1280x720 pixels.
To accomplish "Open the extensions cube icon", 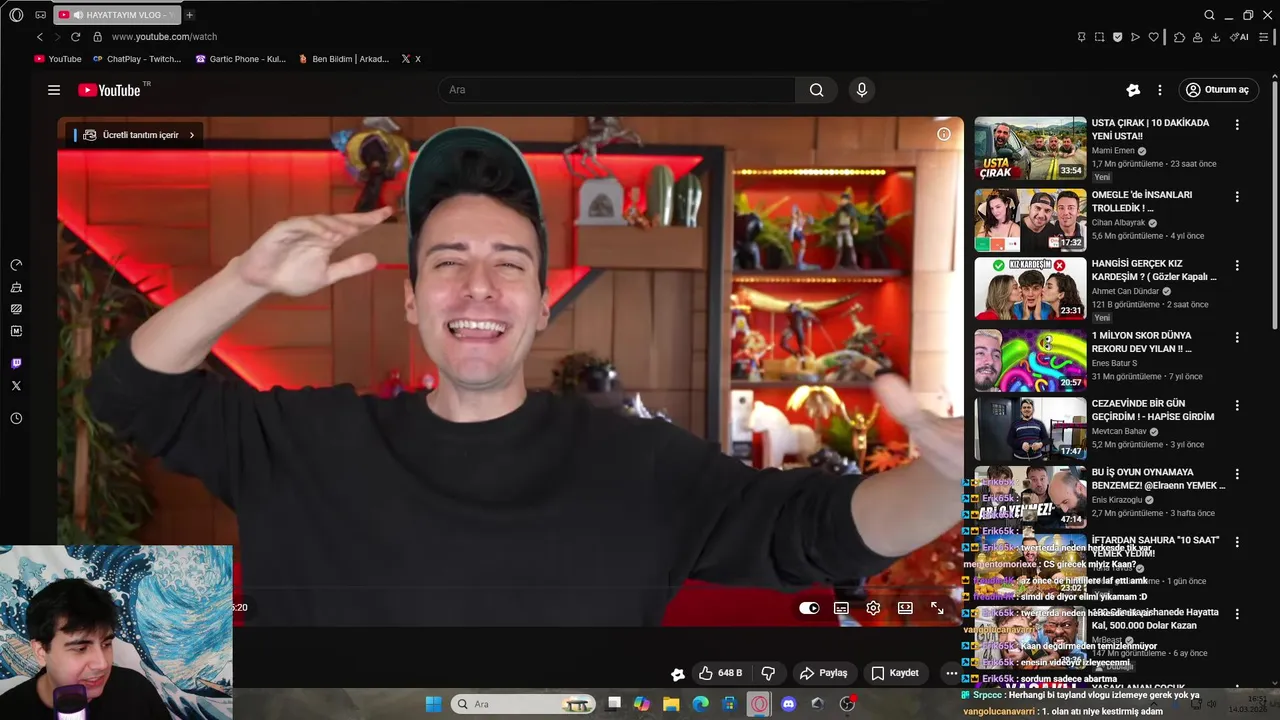I will coord(1179,37).
